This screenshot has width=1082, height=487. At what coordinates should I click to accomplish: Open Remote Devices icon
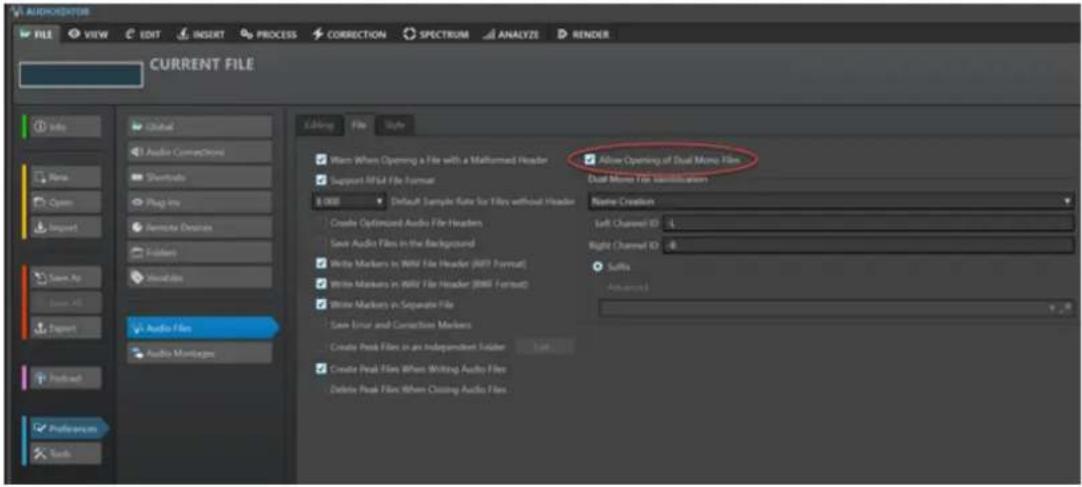[x=136, y=227]
